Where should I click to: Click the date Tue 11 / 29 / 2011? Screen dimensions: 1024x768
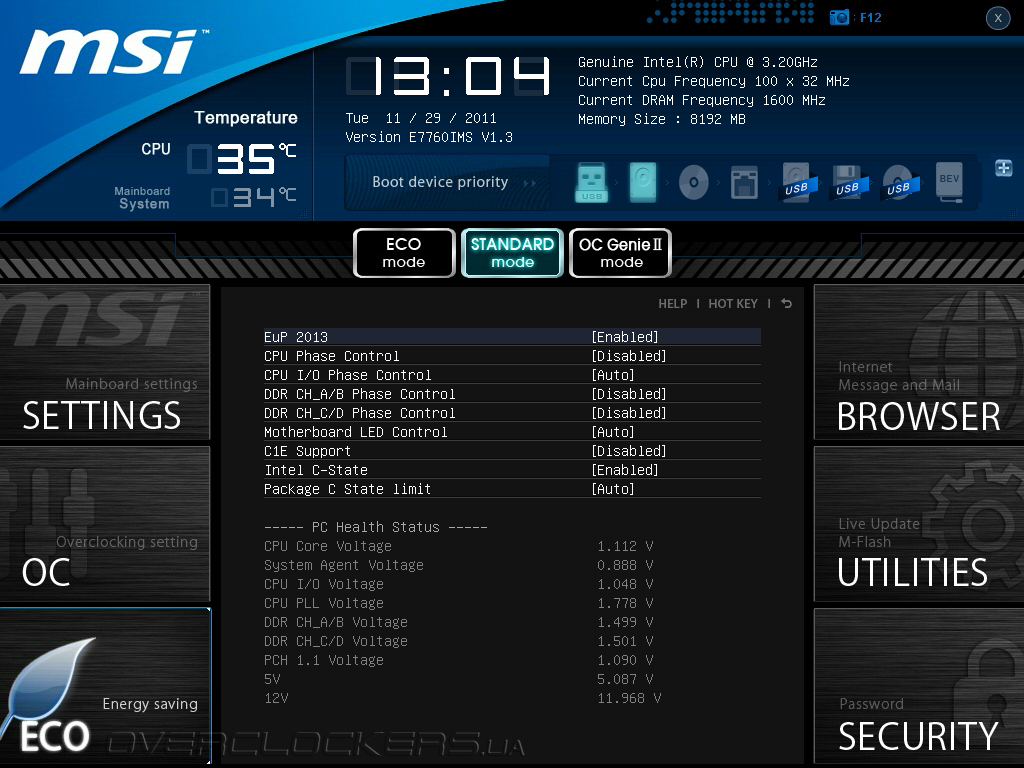point(421,118)
